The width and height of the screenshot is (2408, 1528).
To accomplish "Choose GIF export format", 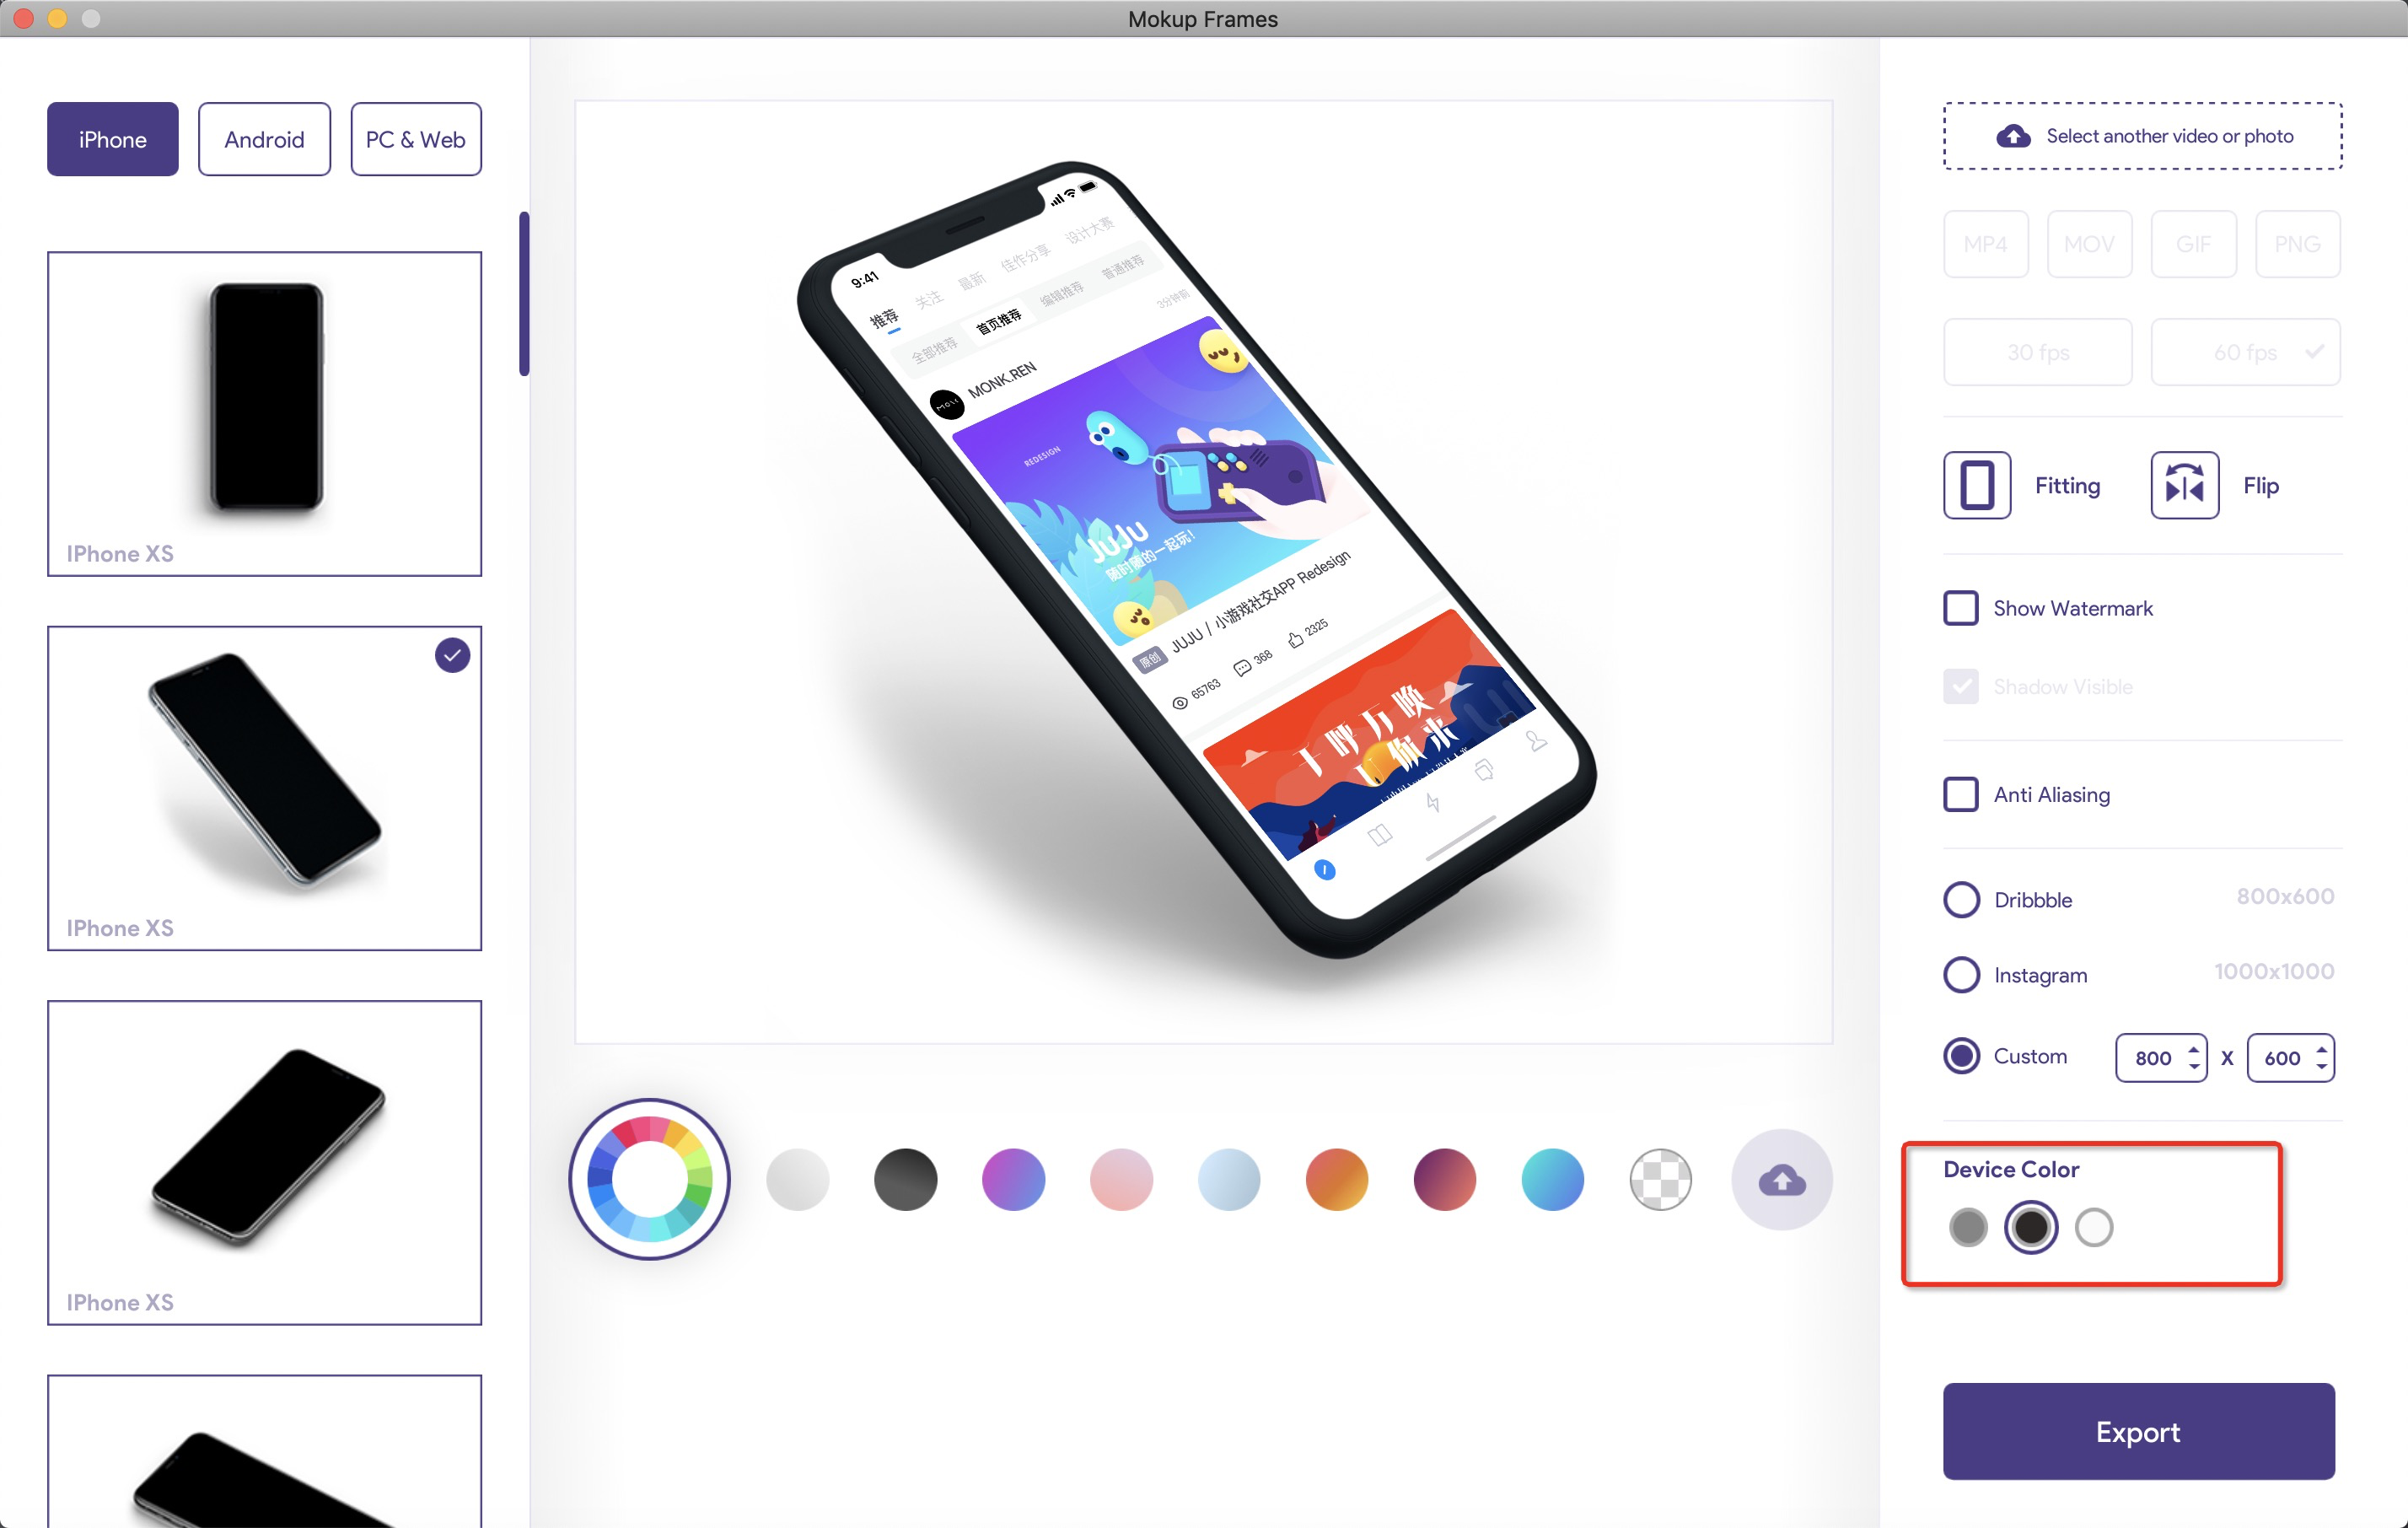I will click(2194, 244).
